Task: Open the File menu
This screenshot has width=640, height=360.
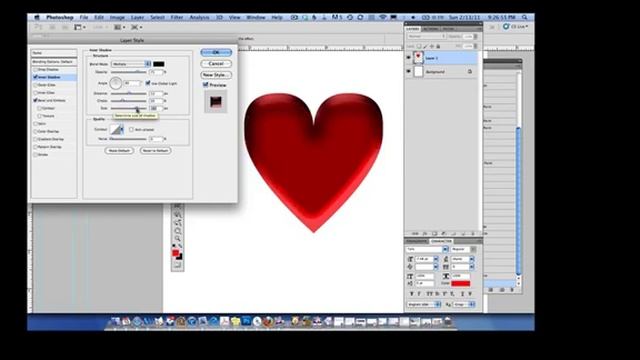Action: pyautogui.click(x=84, y=18)
